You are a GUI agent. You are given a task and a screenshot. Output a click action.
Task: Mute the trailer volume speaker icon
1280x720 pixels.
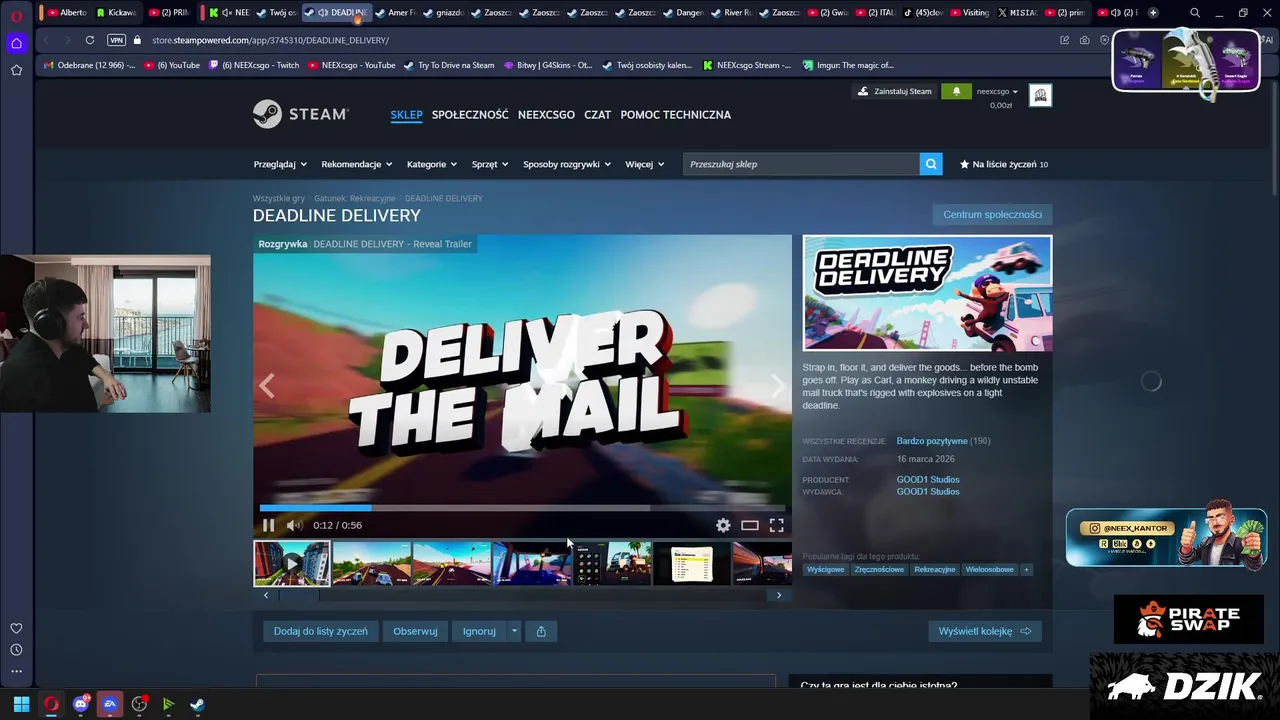[294, 525]
